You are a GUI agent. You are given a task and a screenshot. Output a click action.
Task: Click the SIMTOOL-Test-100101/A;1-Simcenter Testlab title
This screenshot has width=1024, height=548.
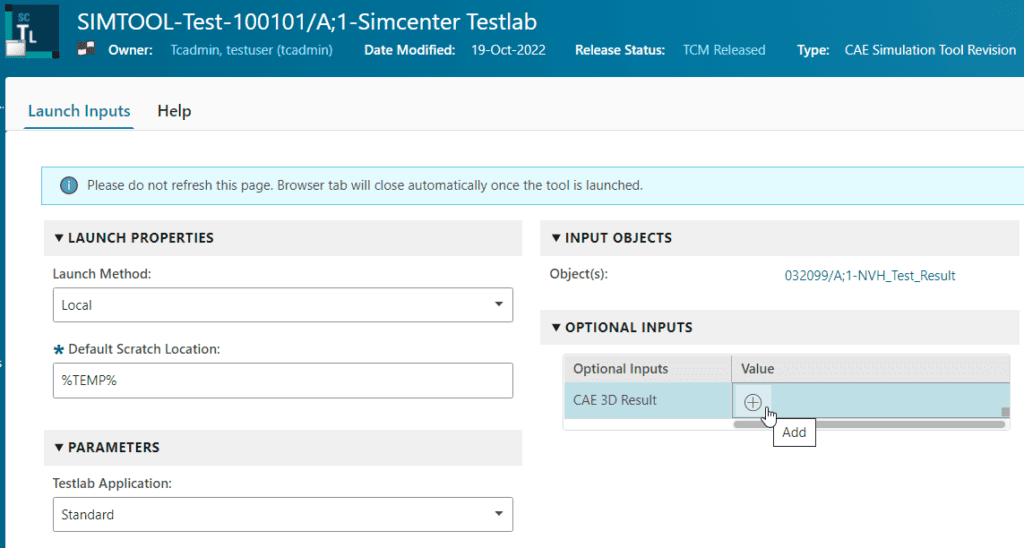(x=307, y=22)
